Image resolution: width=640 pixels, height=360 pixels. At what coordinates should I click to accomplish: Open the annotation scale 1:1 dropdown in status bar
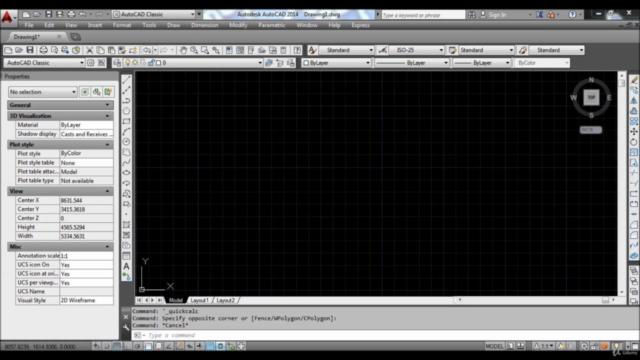[544, 346]
